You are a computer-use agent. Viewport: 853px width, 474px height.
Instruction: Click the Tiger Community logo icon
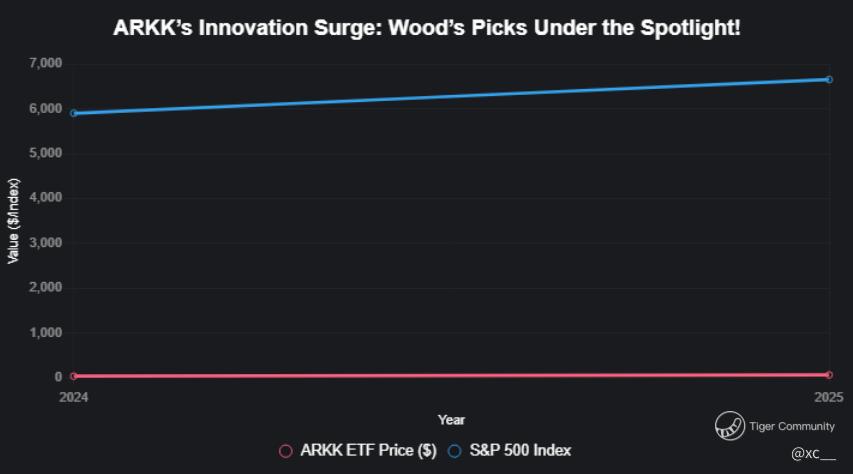729,426
